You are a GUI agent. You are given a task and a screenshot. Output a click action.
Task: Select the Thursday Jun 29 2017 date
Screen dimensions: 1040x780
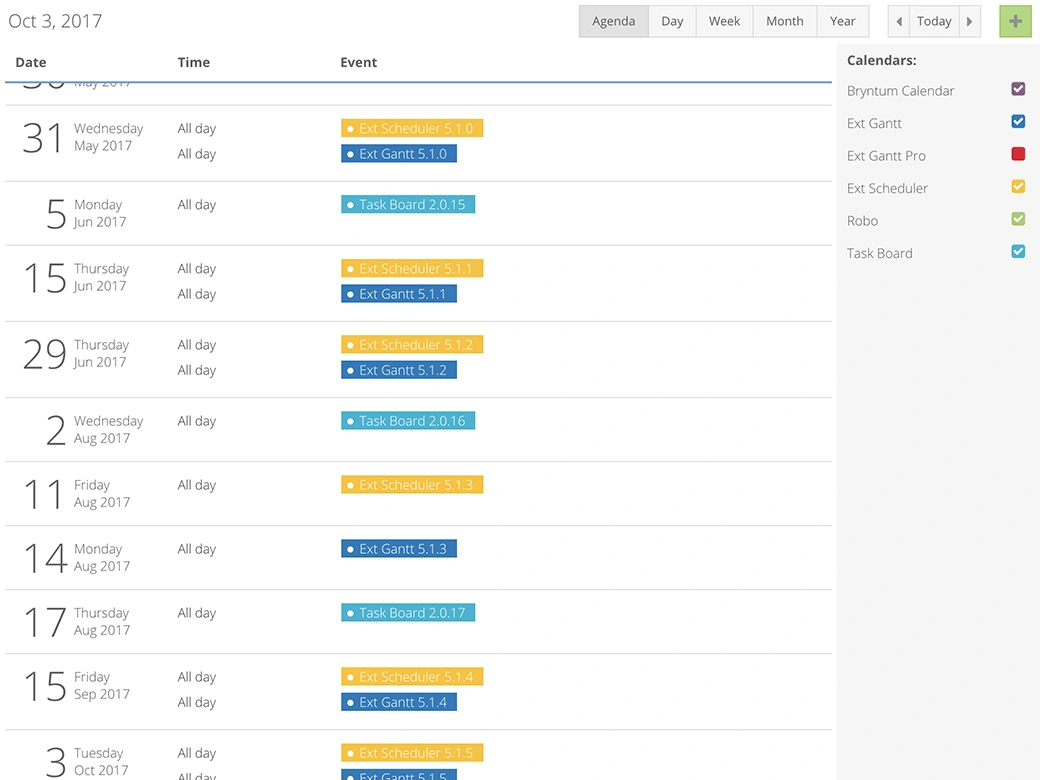(76, 354)
